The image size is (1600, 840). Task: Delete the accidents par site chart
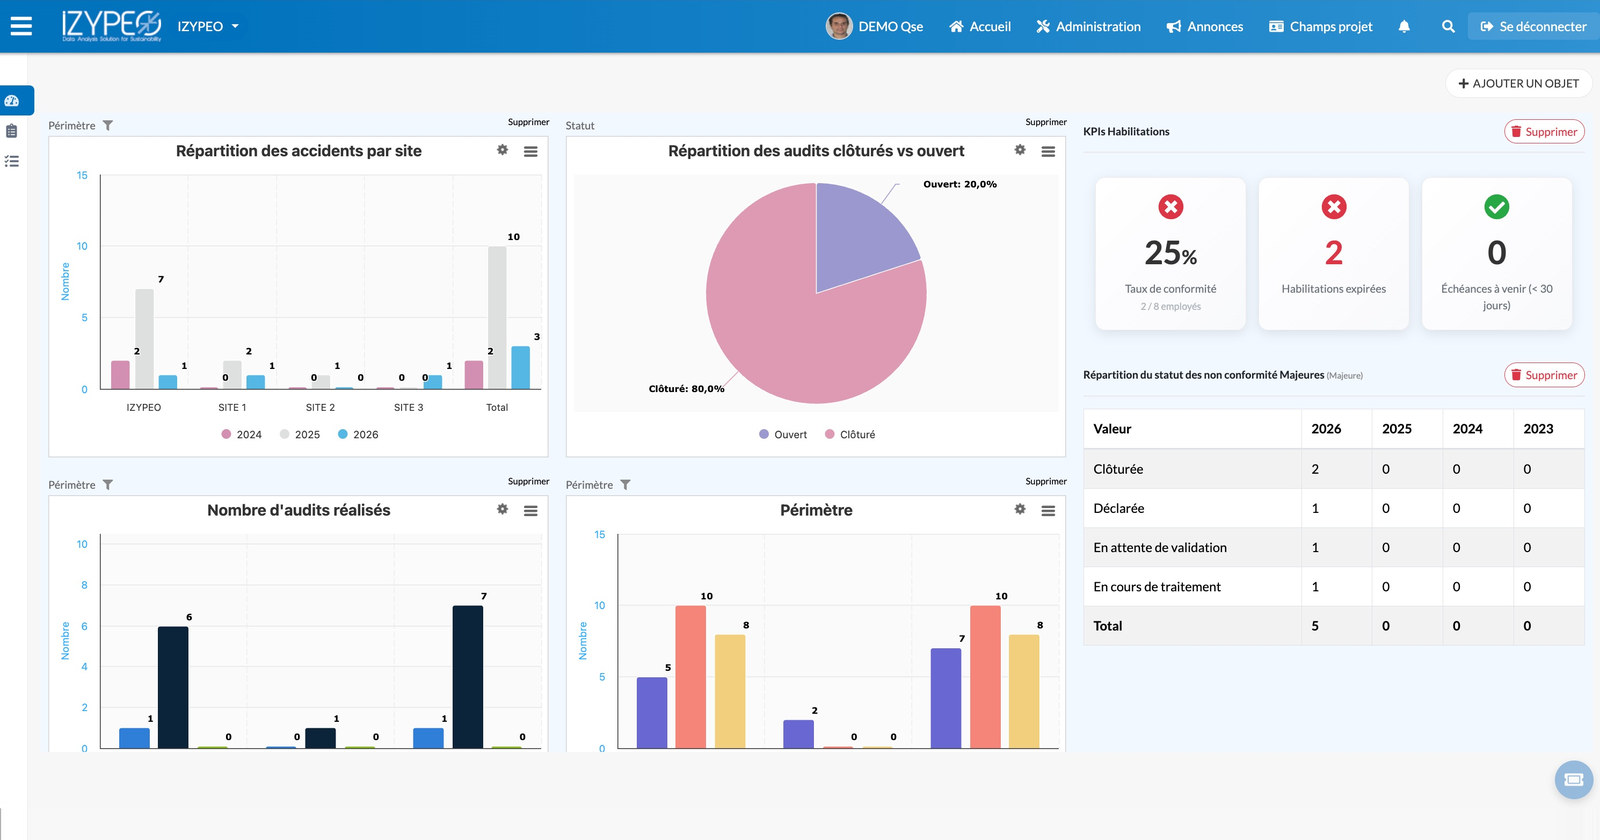(528, 122)
